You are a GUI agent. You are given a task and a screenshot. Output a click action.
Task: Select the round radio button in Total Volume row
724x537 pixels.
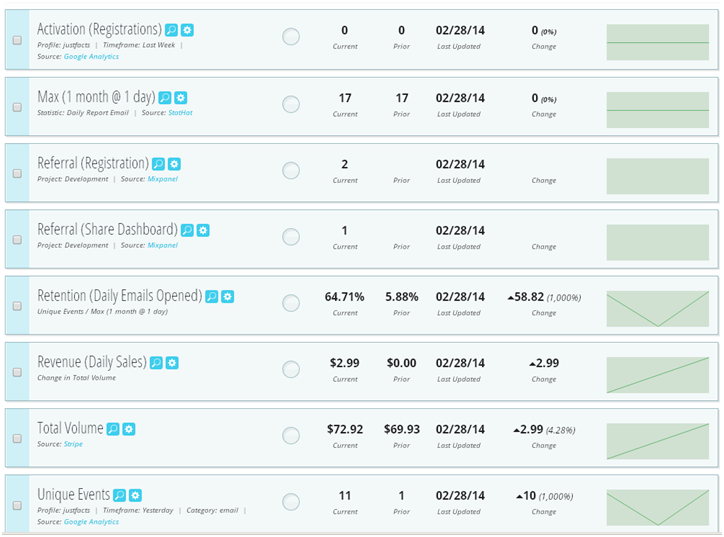point(291,435)
